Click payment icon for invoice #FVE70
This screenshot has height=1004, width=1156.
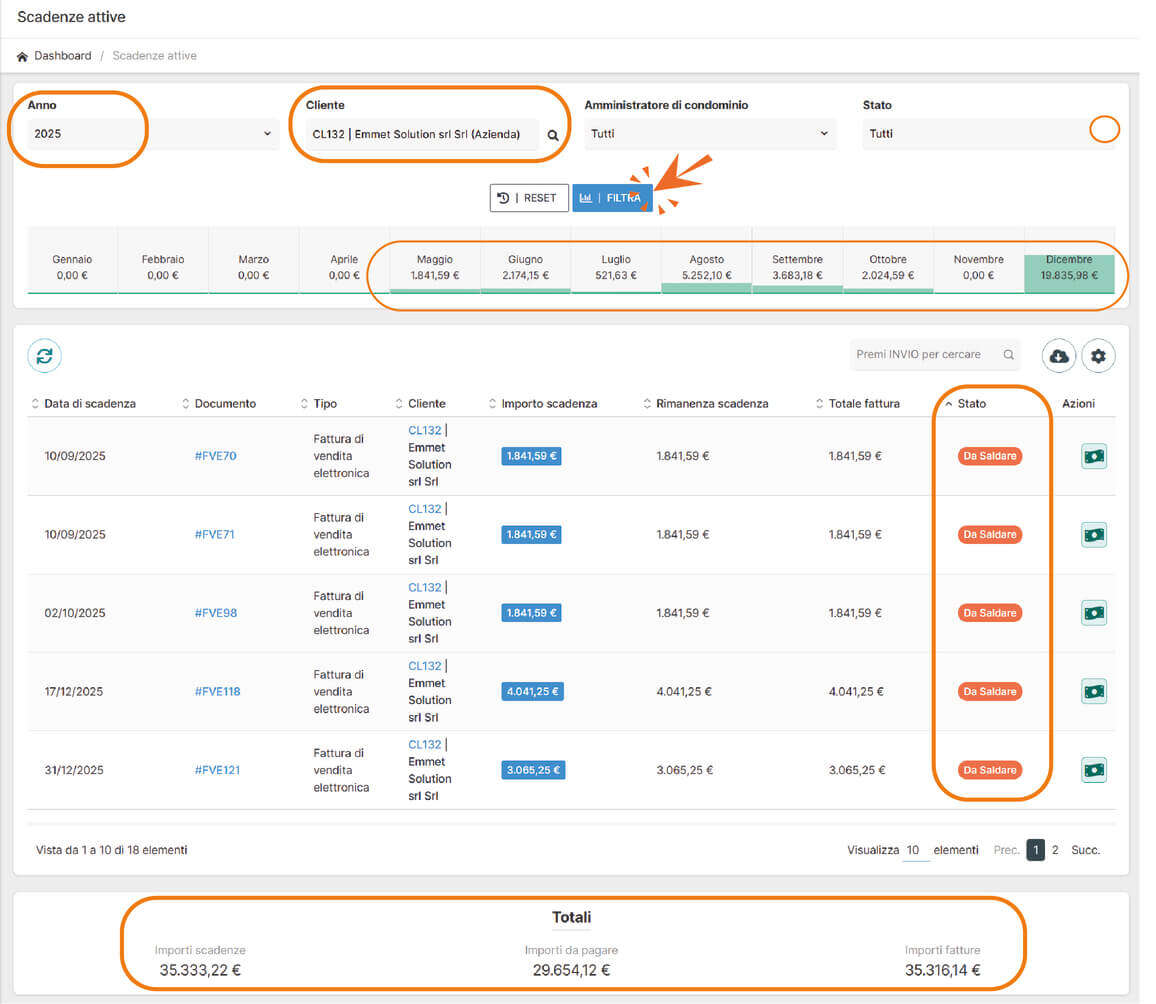tap(1094, 456)
